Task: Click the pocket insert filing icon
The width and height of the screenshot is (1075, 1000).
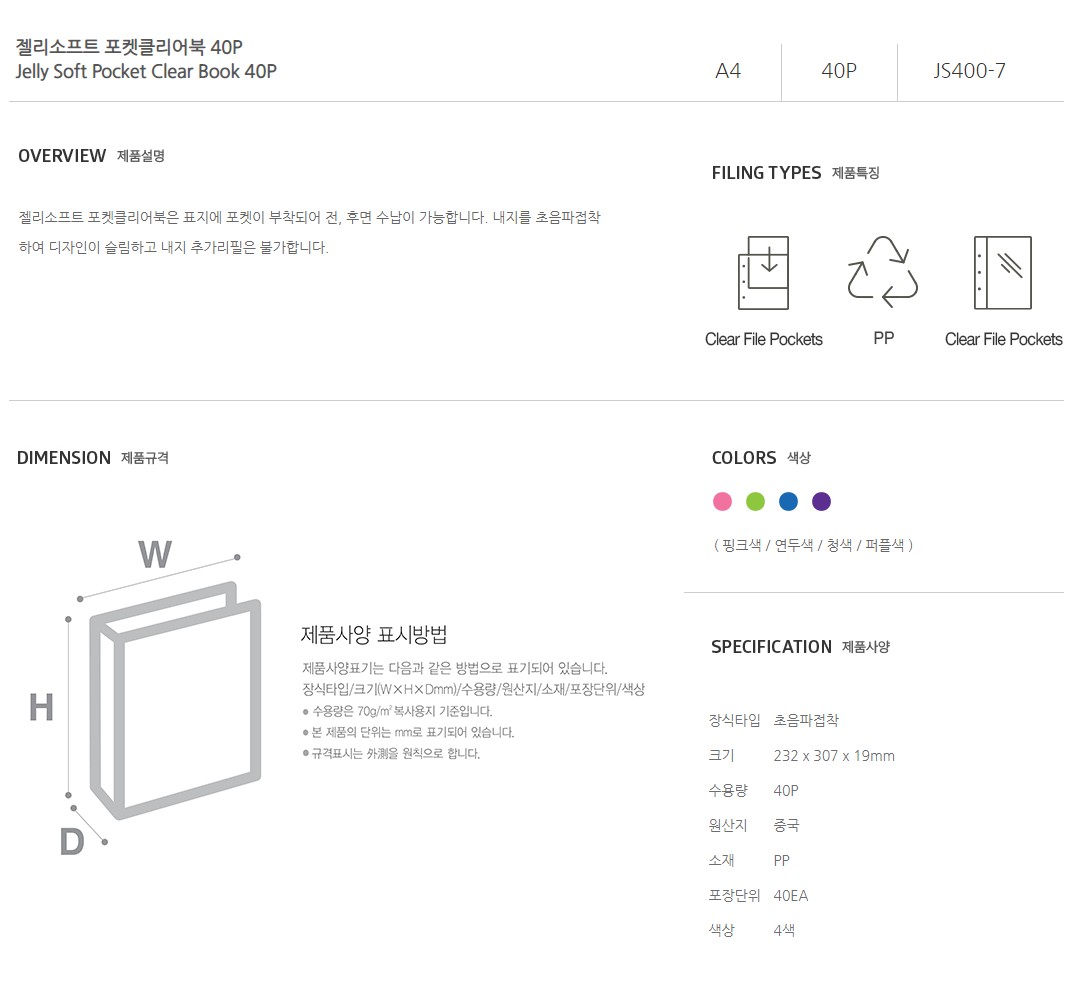Action: [x=763, y=272]
